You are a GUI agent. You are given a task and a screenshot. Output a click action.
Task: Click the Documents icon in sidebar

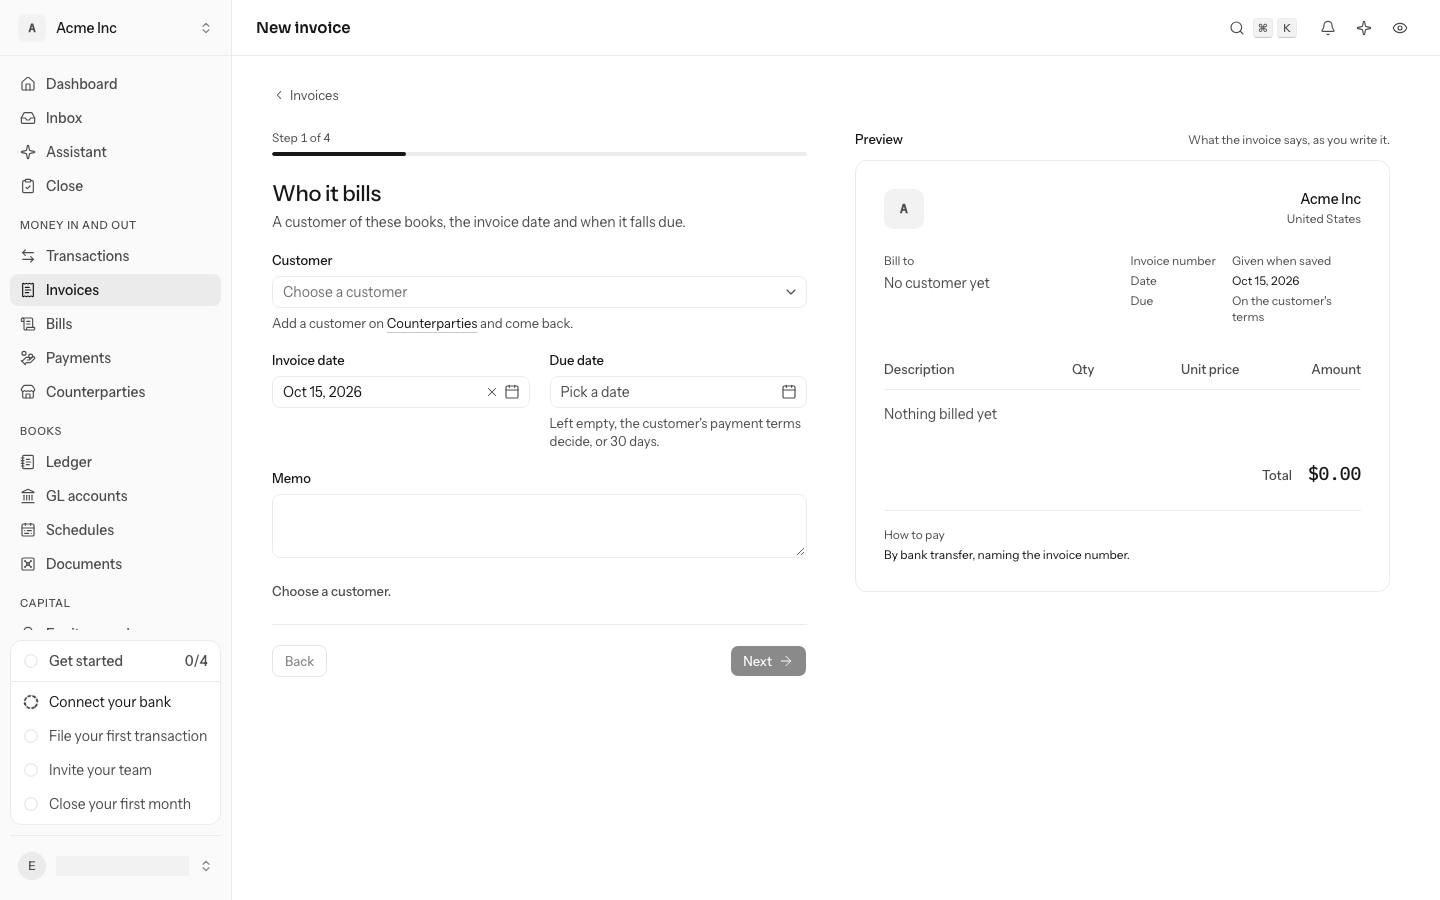[x=28, y=564]
